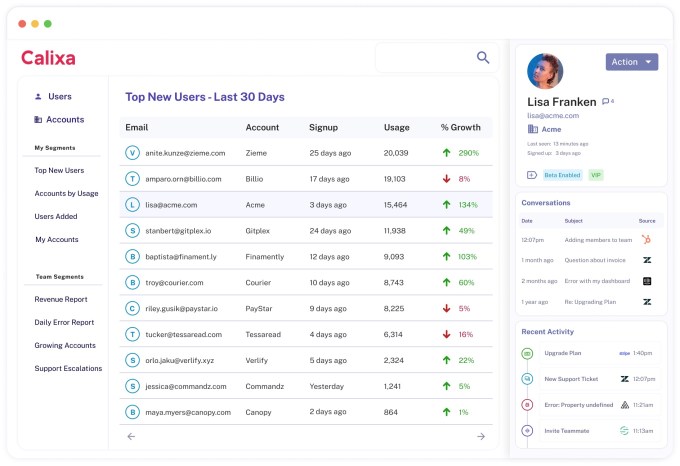Click the New Support Ticket activity icon
Viewport: 680px width, 466px height.
[527, 379]
